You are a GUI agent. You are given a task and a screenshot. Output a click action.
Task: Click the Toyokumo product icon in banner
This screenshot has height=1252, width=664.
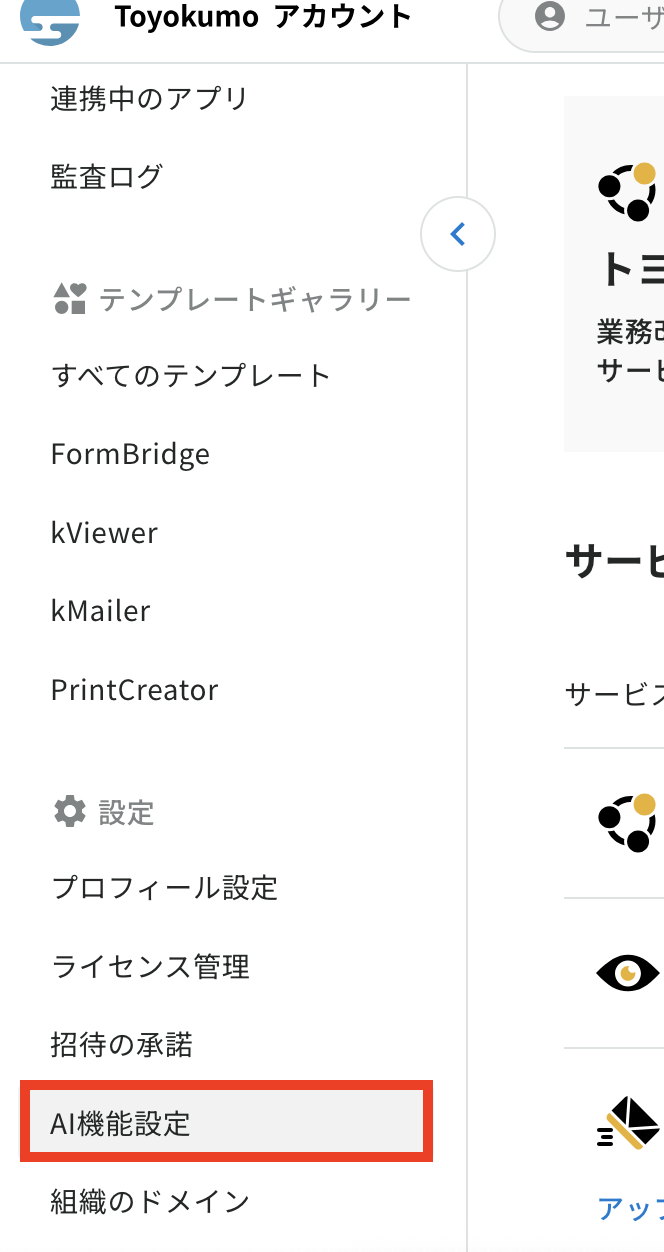(x=627, y=191)
